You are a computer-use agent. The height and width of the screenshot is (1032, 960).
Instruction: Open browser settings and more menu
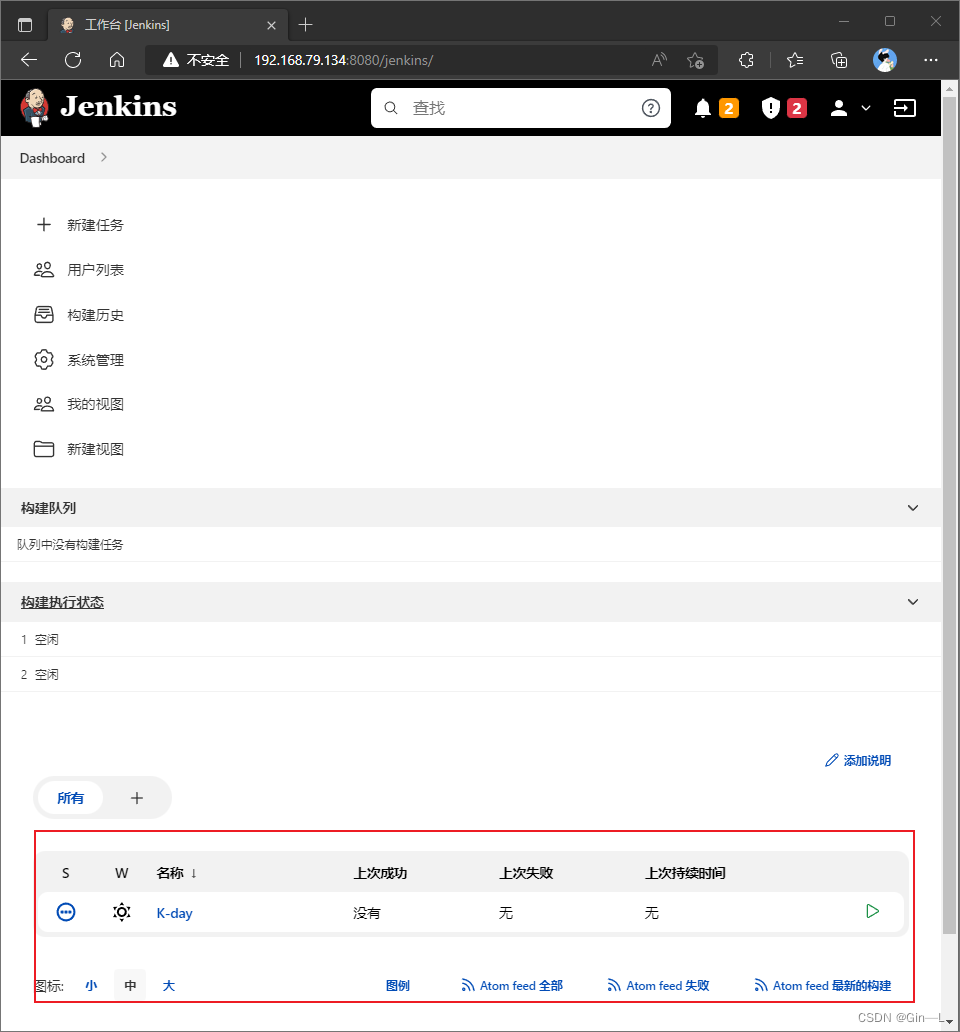[x=930, y=60]
